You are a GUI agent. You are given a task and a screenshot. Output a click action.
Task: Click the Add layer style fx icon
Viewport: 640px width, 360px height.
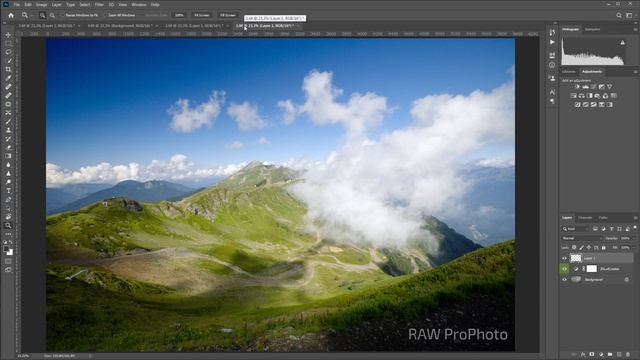point(583,354)
